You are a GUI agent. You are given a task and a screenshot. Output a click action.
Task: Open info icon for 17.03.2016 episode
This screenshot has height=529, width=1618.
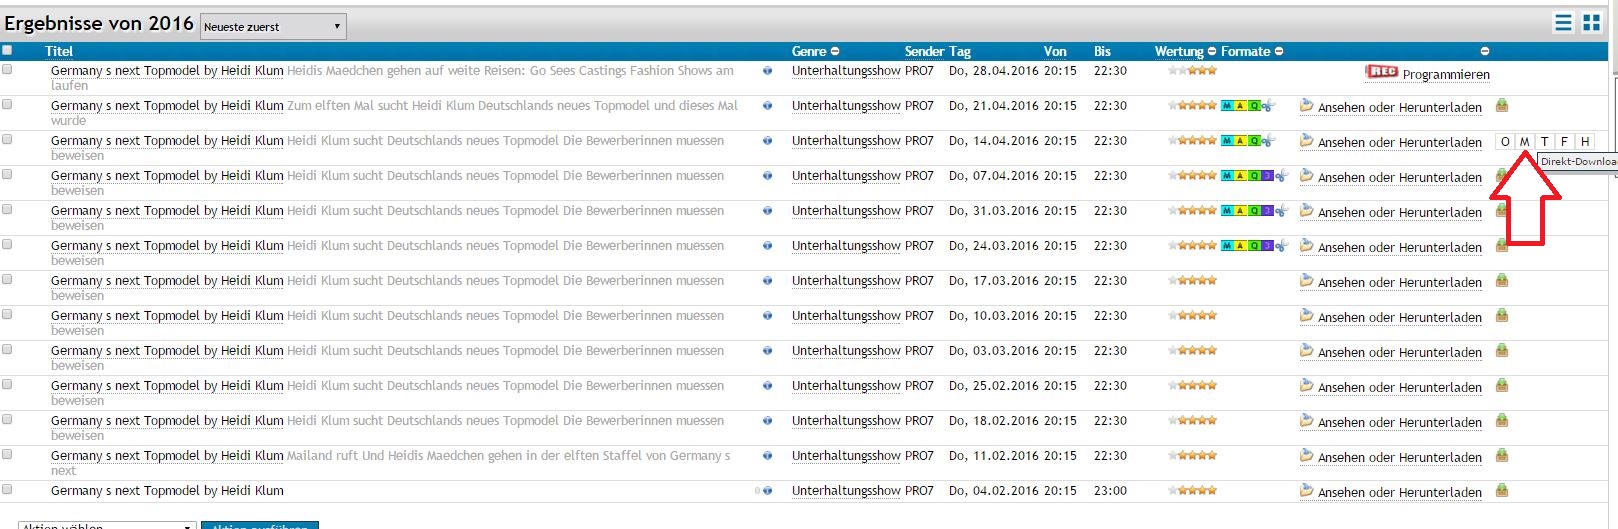767,281
